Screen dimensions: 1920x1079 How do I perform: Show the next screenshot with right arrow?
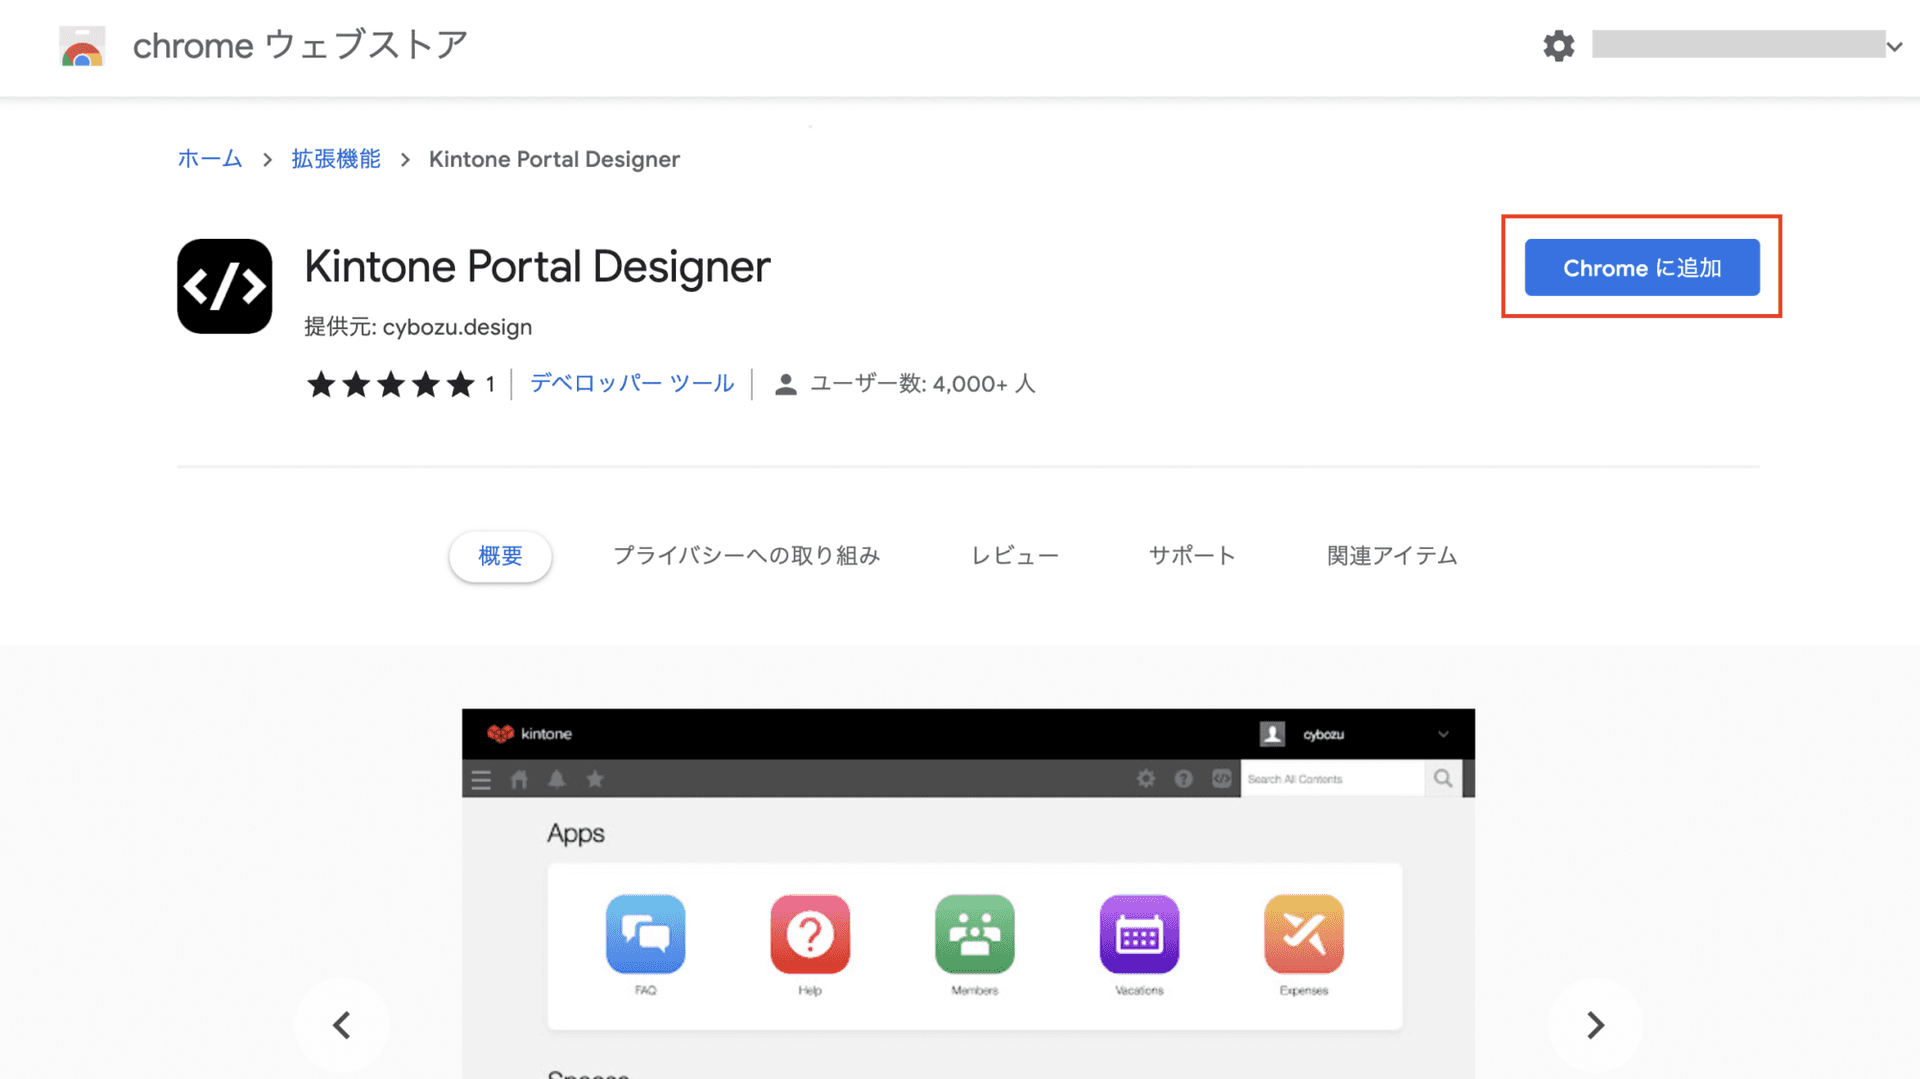(x=1595, y=1025)
